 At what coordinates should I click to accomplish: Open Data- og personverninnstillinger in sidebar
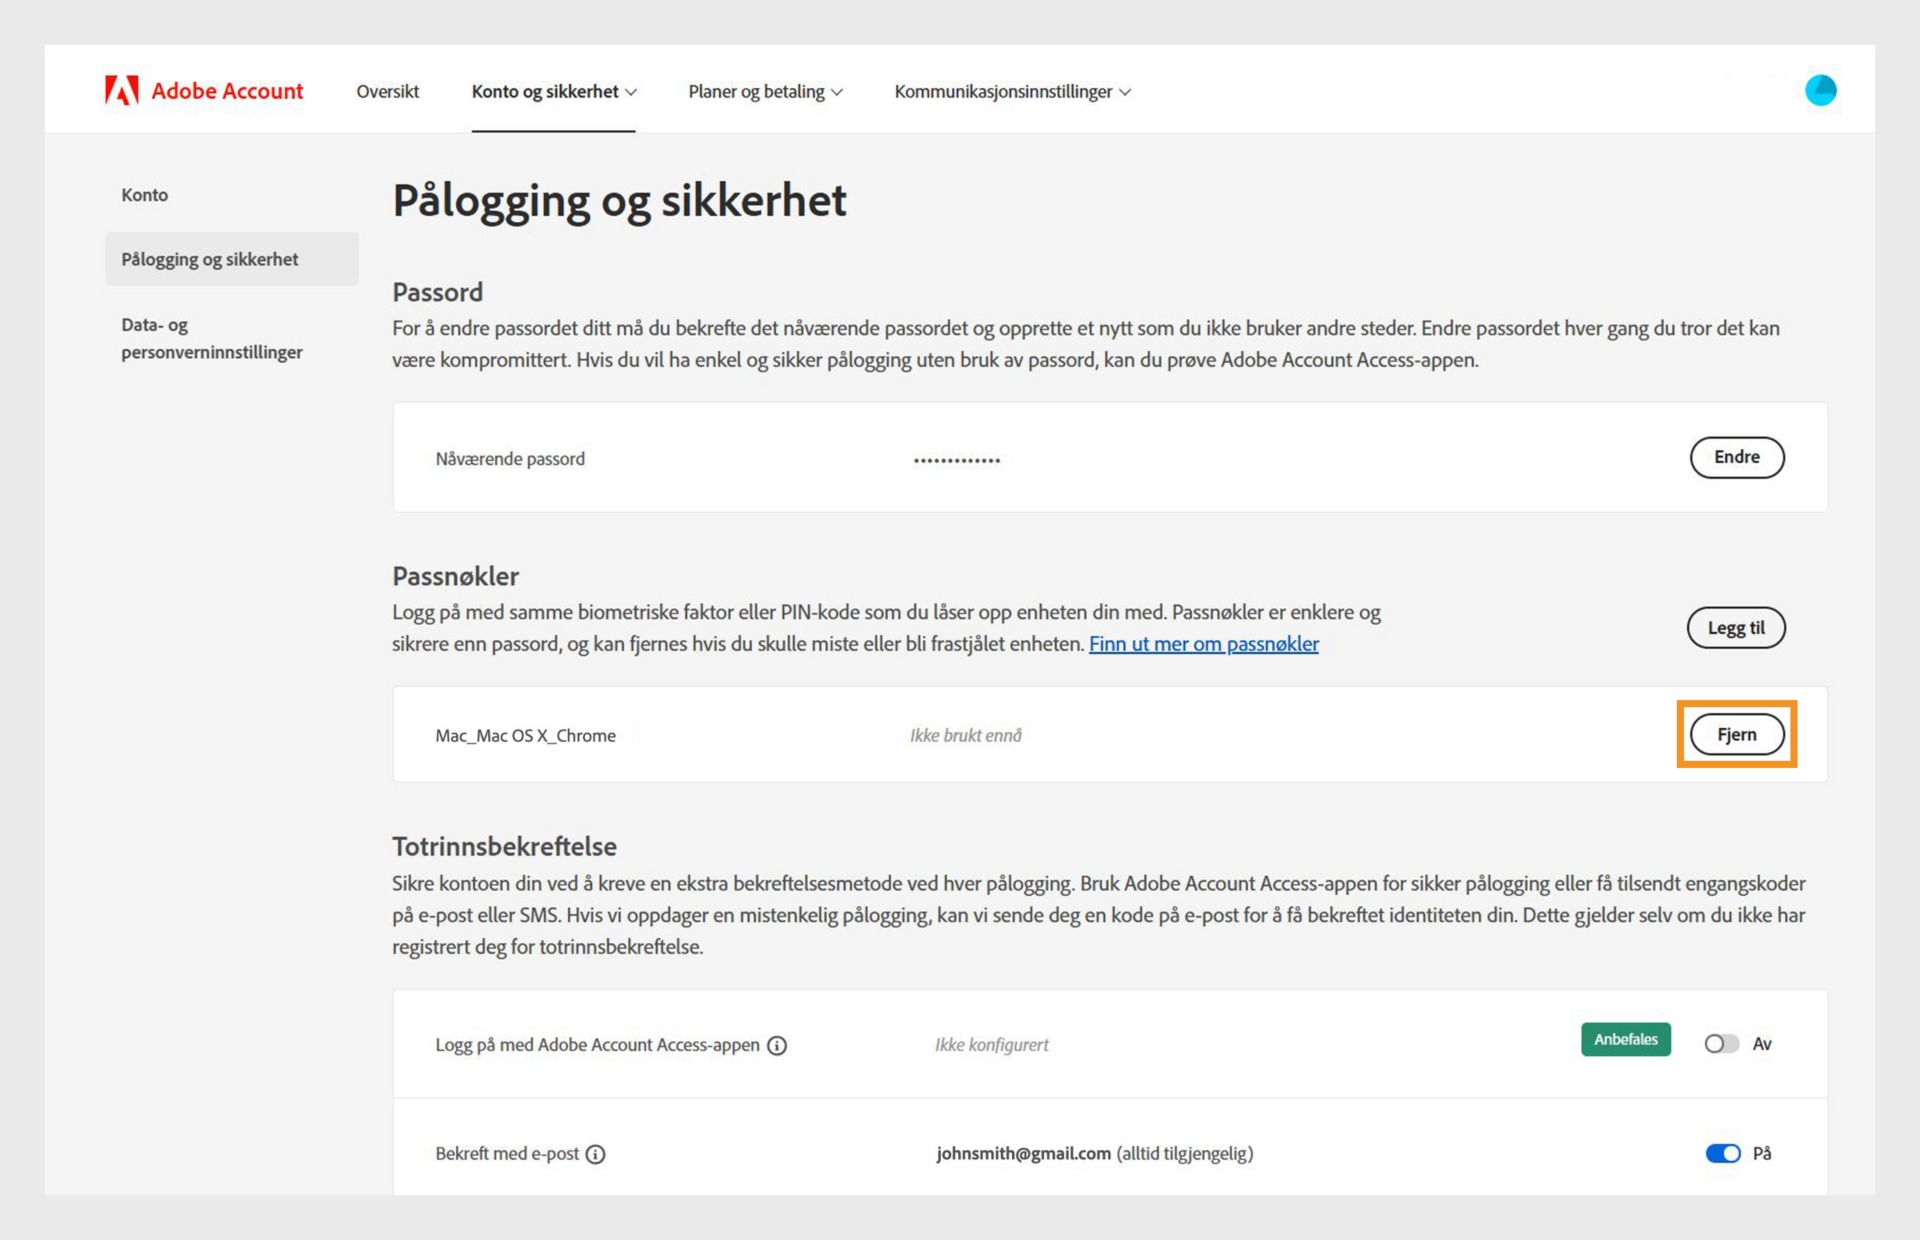[x=211, y=338]
